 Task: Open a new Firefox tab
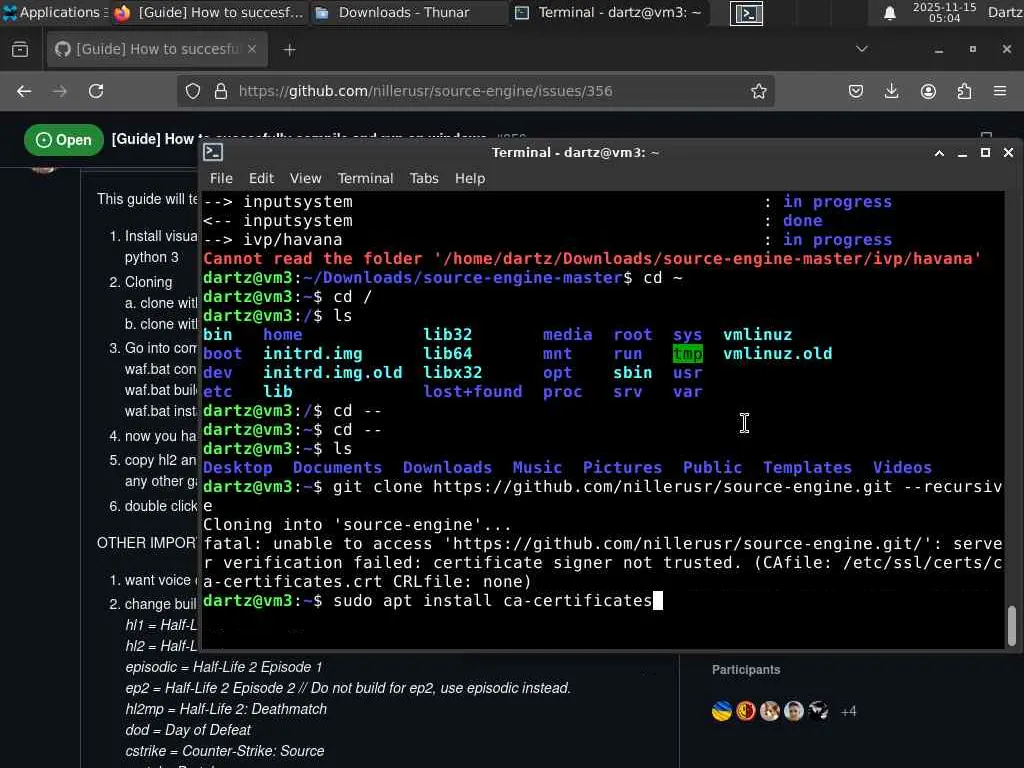click(289, 50)
